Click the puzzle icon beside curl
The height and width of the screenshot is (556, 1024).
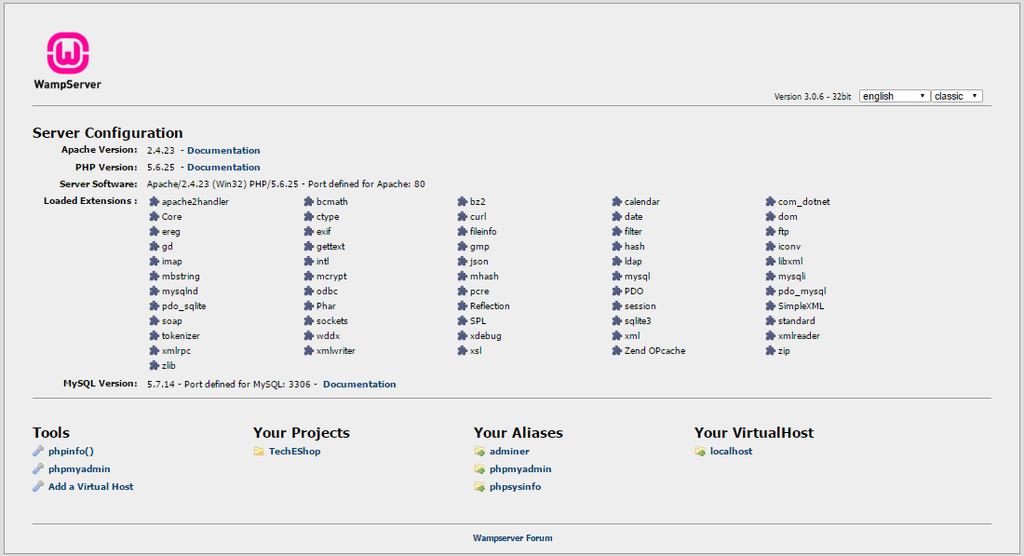click(x=462, y=216)
